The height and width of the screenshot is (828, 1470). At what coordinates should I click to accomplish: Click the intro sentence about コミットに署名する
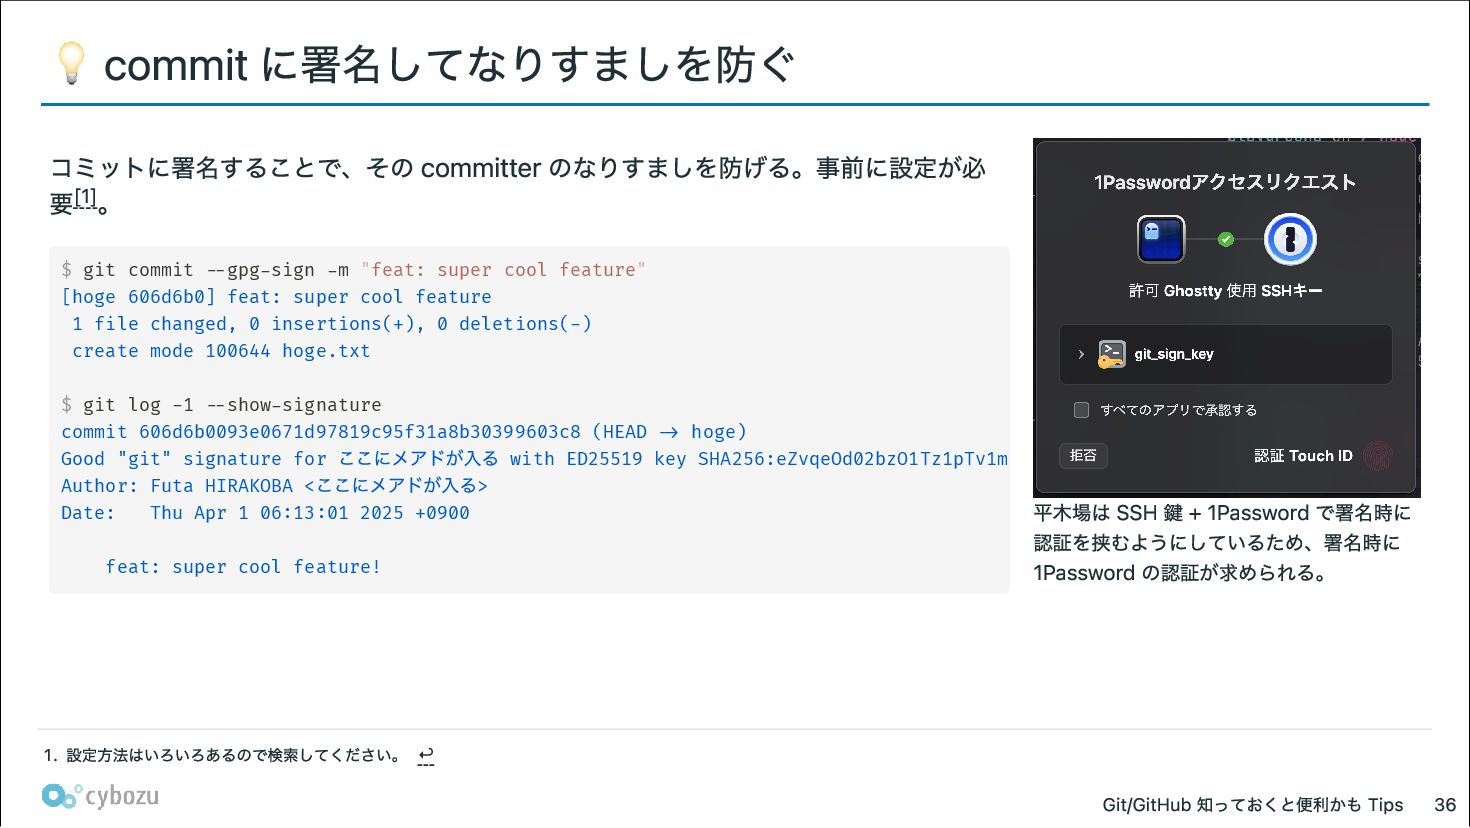(518, 184)
